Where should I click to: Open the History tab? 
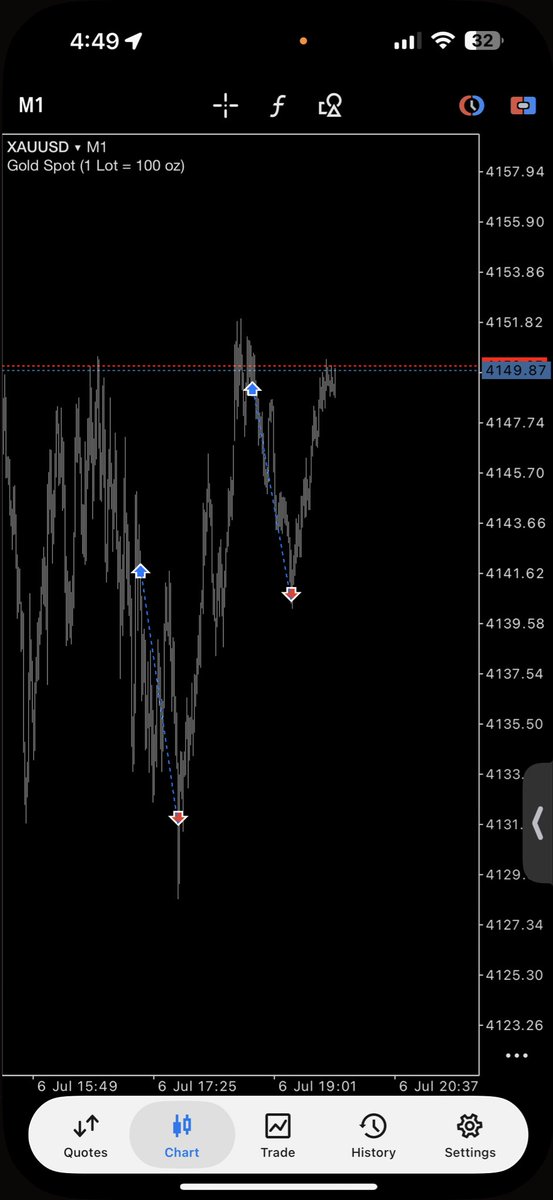coord(373,1135)
